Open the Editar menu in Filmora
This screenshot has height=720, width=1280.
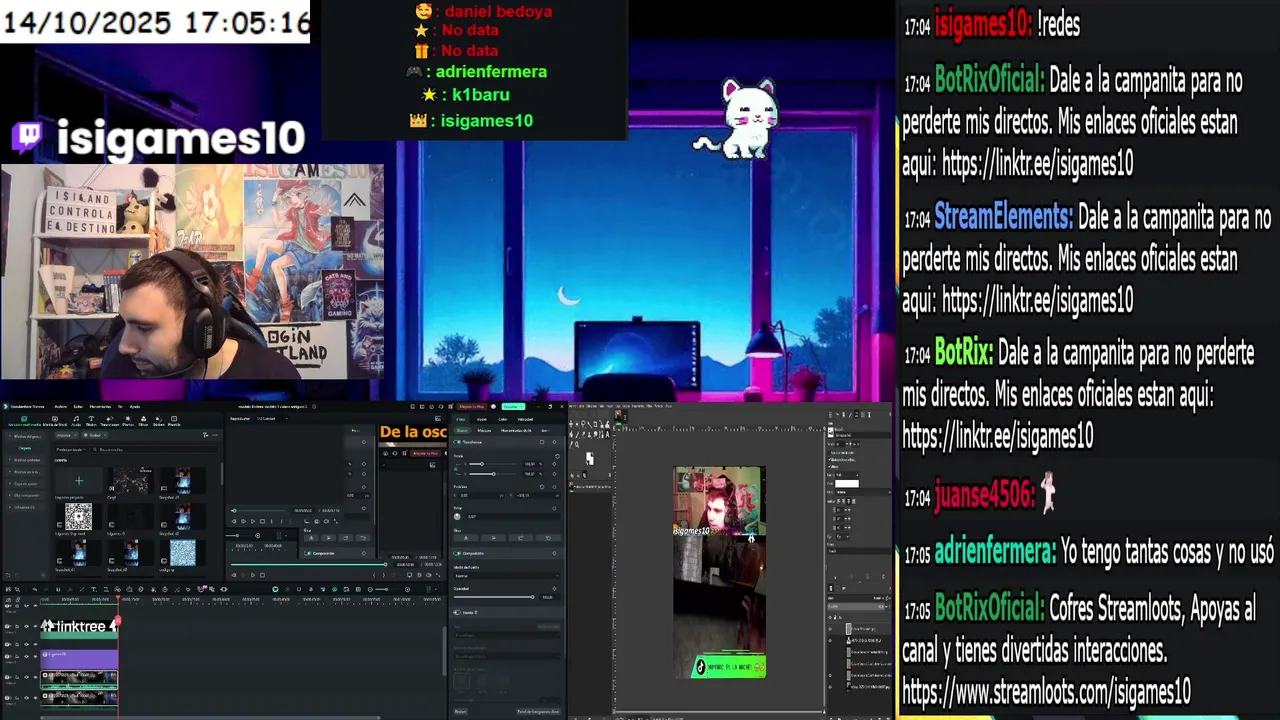(x=78, y=406)
